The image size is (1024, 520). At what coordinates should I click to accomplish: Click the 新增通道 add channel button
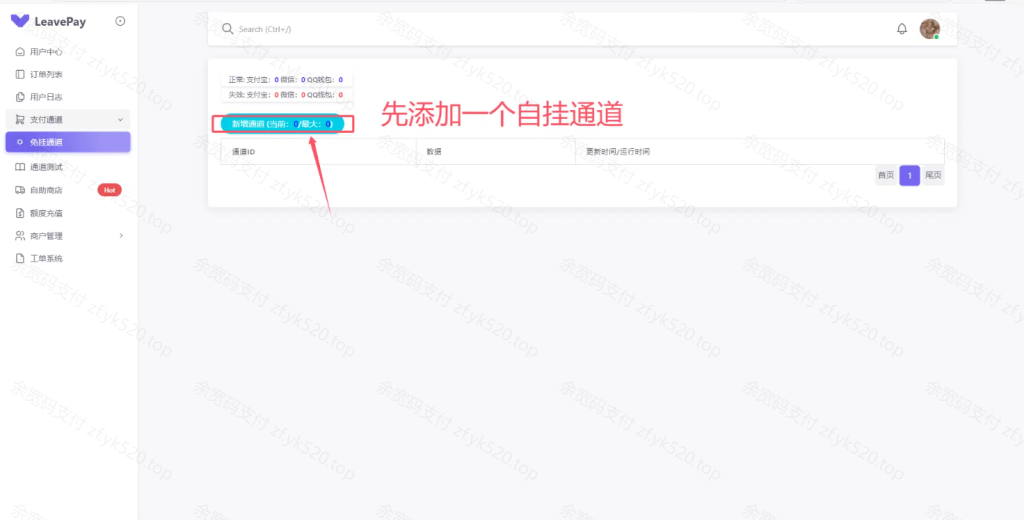tap(282, 124)
